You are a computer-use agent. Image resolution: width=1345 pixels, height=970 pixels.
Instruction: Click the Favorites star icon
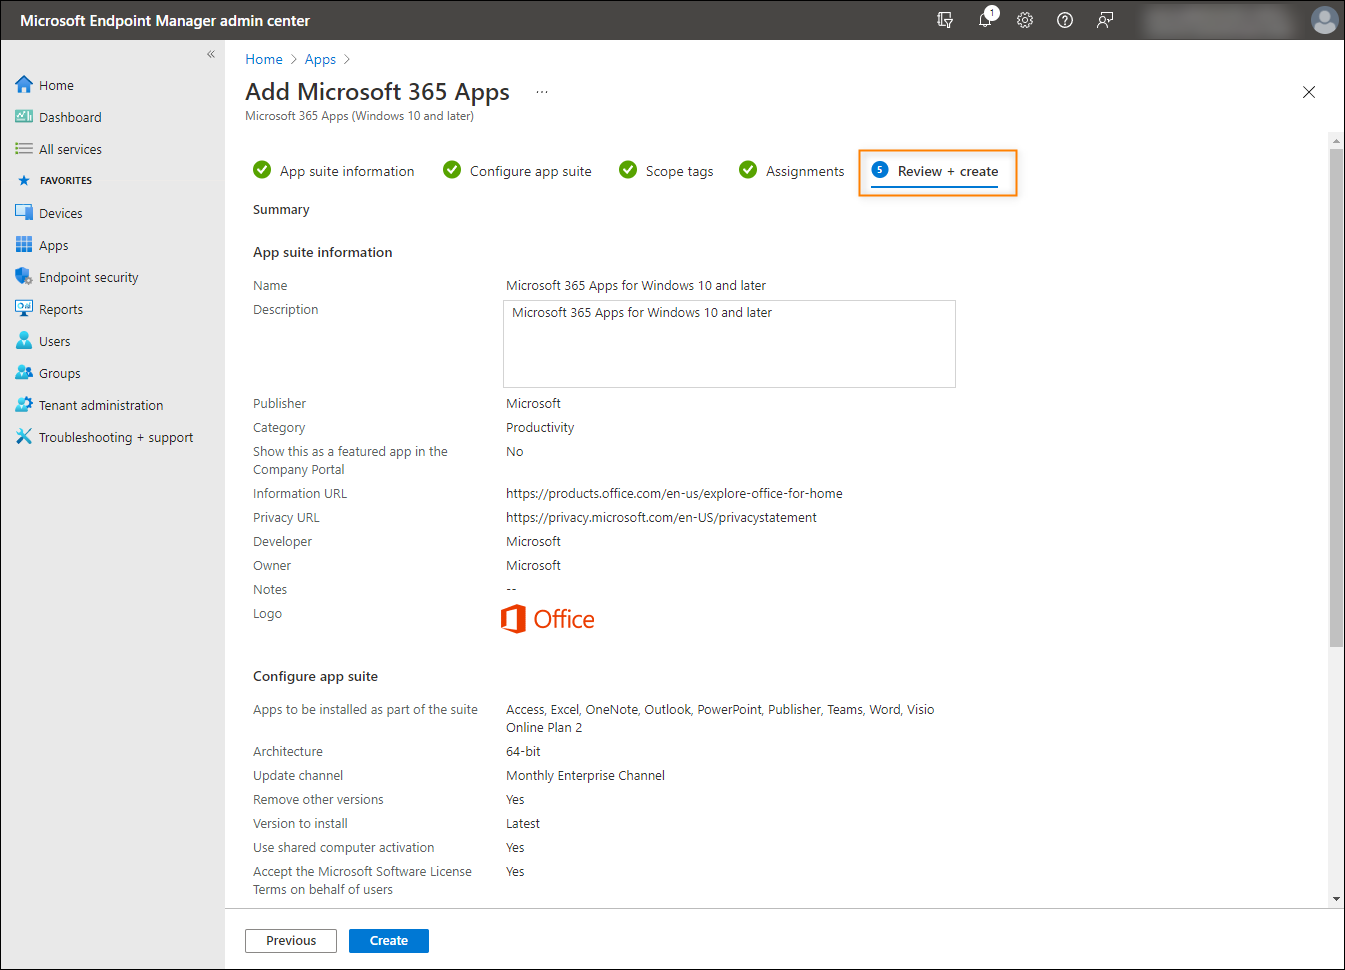(x=24, y=181)
